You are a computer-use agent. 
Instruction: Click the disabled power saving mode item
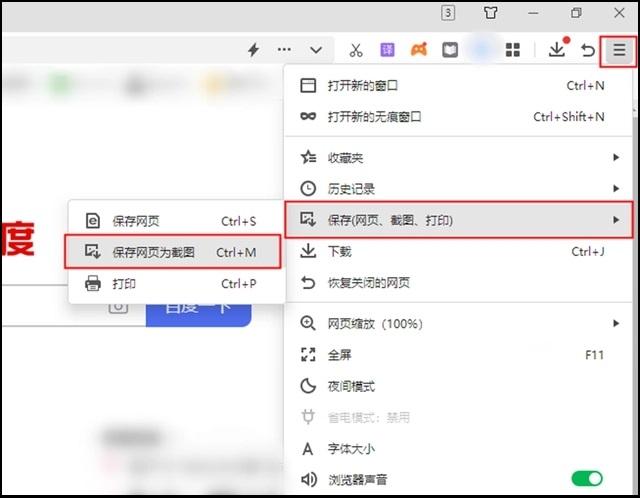click(458, 417)
